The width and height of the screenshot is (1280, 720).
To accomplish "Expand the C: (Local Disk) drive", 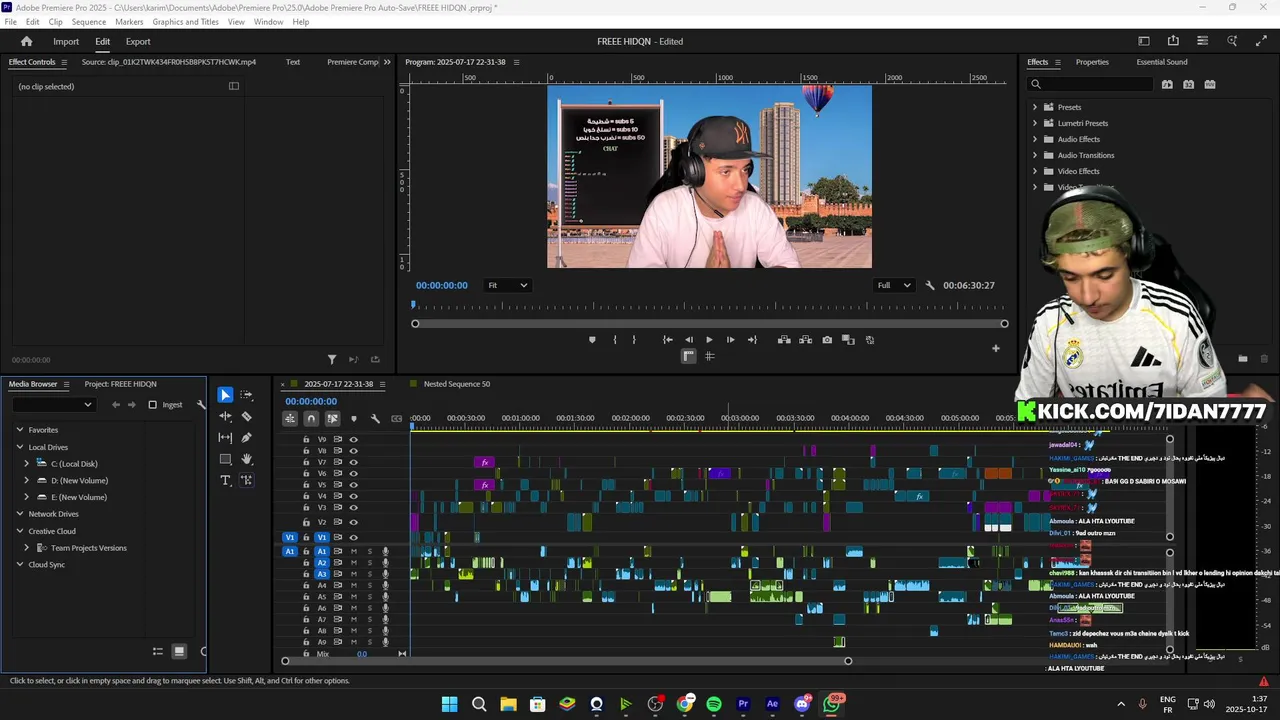I will (x=27, y=464).
